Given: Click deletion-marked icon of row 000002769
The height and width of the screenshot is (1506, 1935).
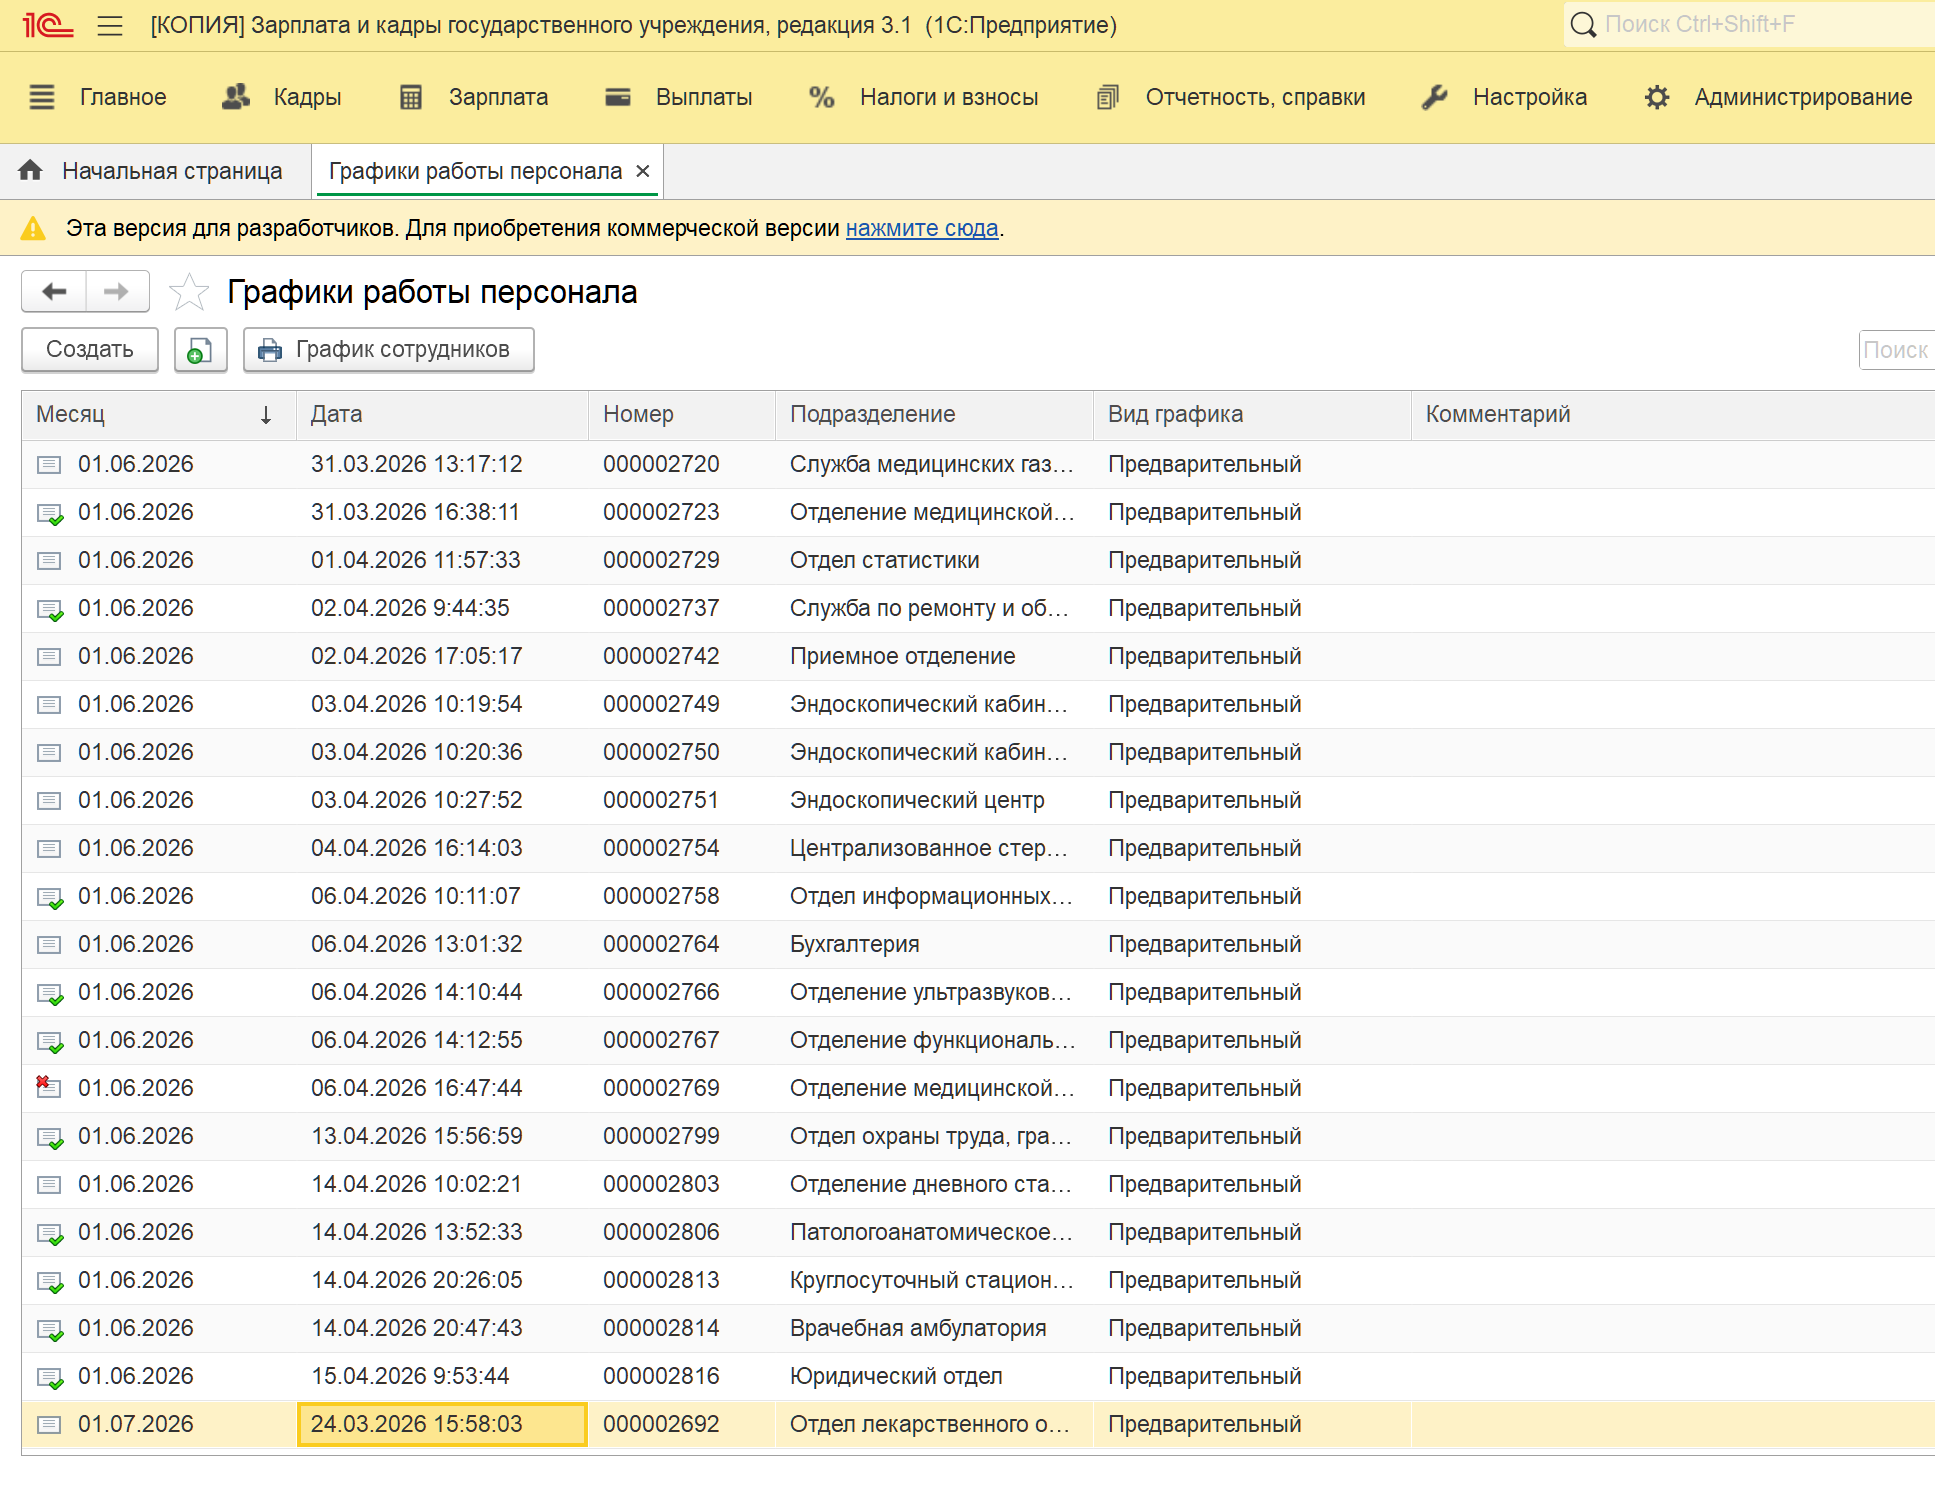Looking at the screenshot, I should (x=48, y=1087).
